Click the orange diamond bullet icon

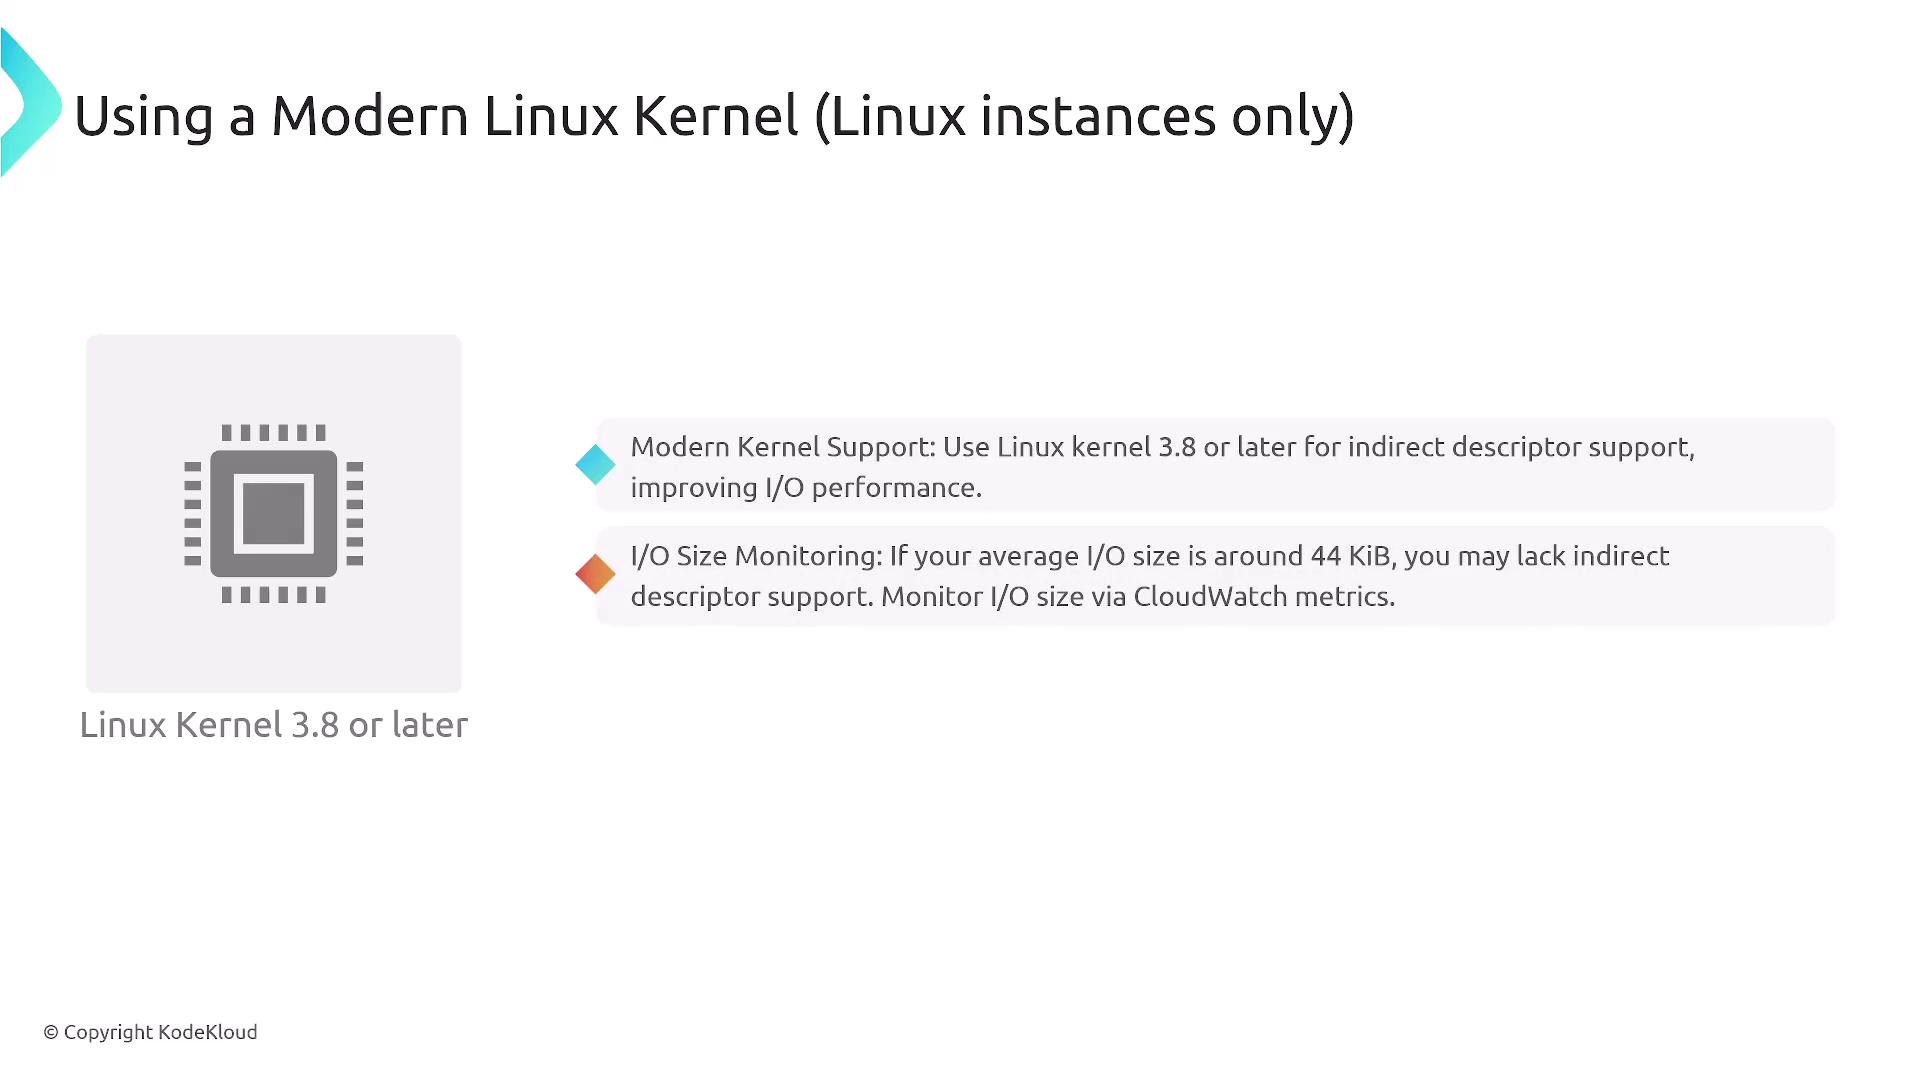pyautogui.click(x=595, y=574)
